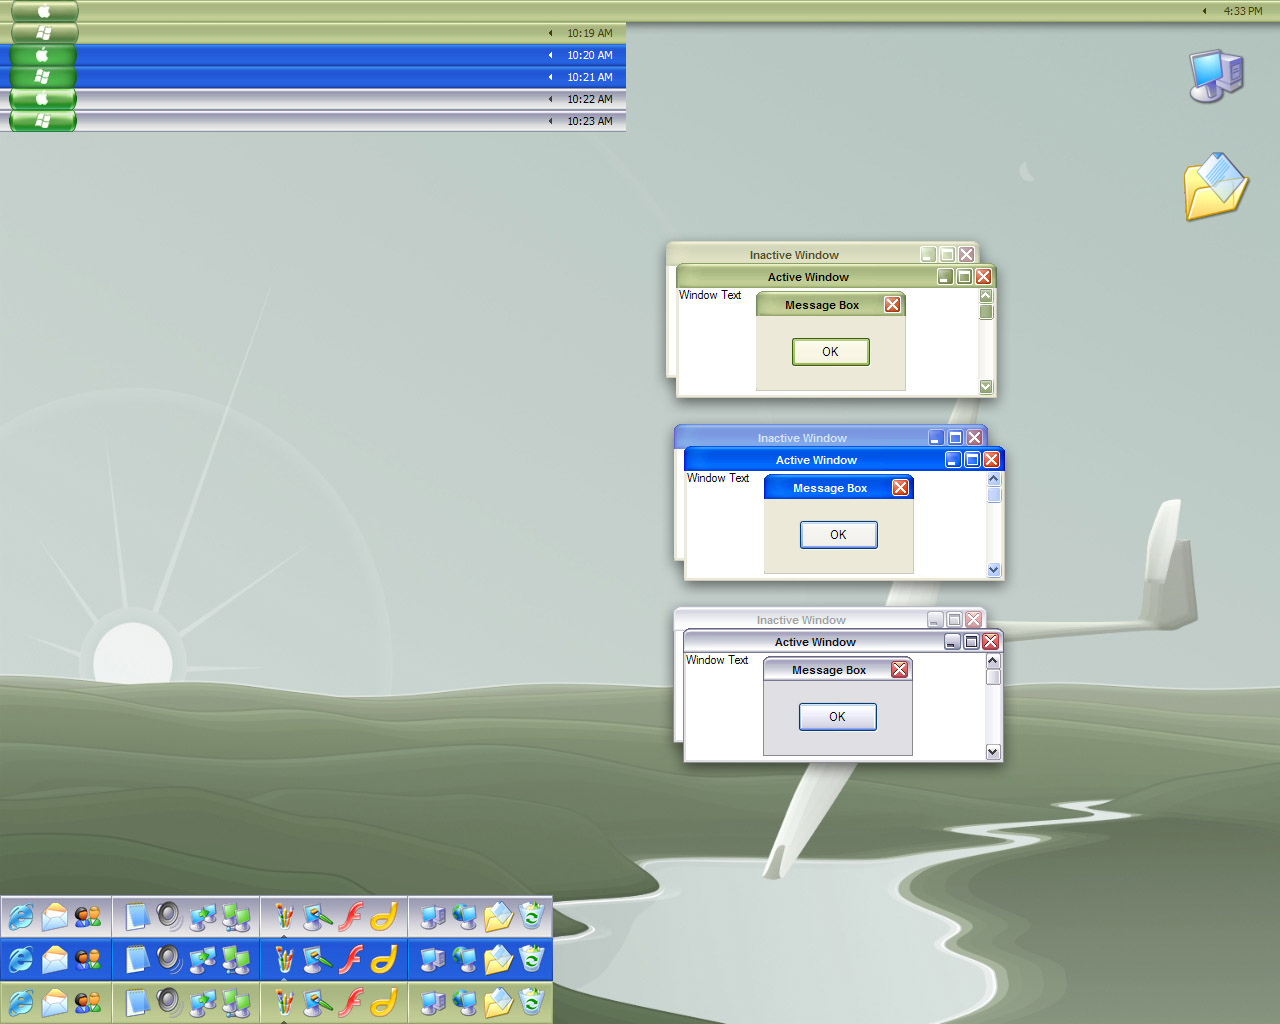The height and width of the screenshot is (1024, 1280).
Task: Maximize the silver Active Window
Action: 971,642
